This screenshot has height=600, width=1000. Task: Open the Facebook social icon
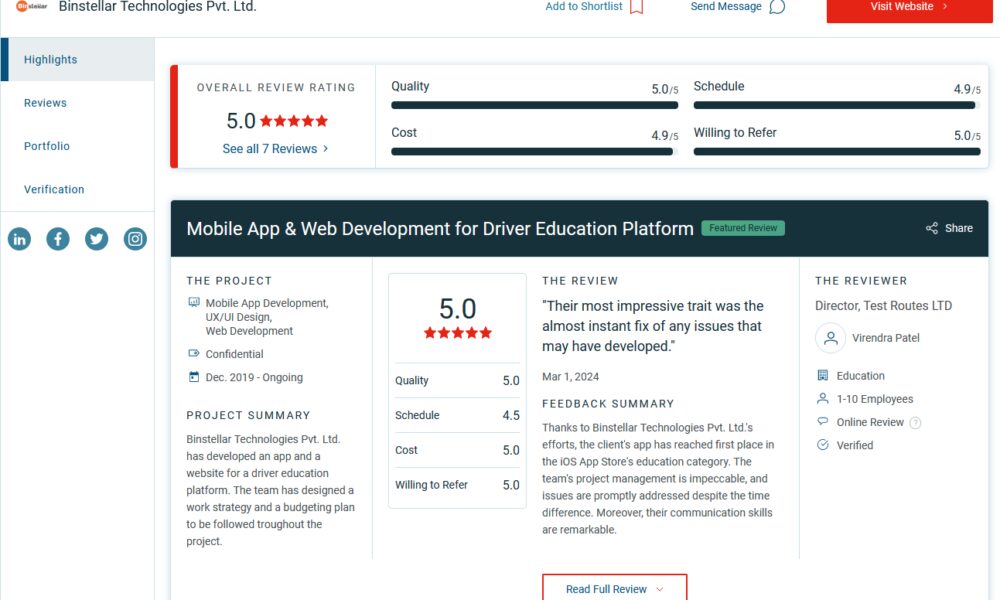[x=58, y=239]
